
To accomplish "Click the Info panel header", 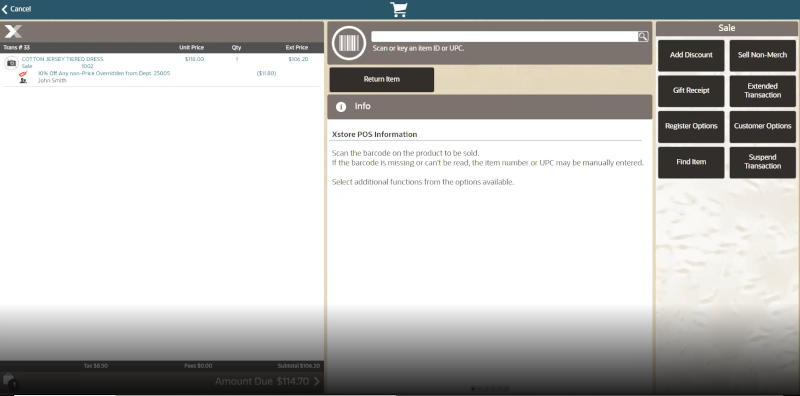I will coord(489,107).
